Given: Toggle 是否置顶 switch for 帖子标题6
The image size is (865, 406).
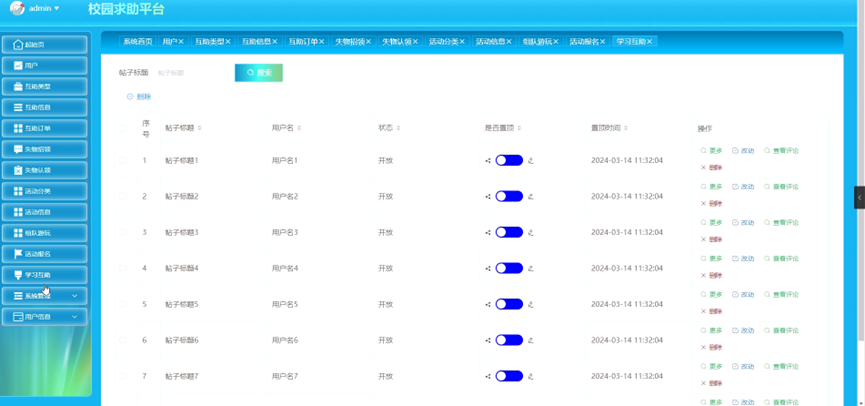Looking at the screenshot, I should (x=509, y=340).
